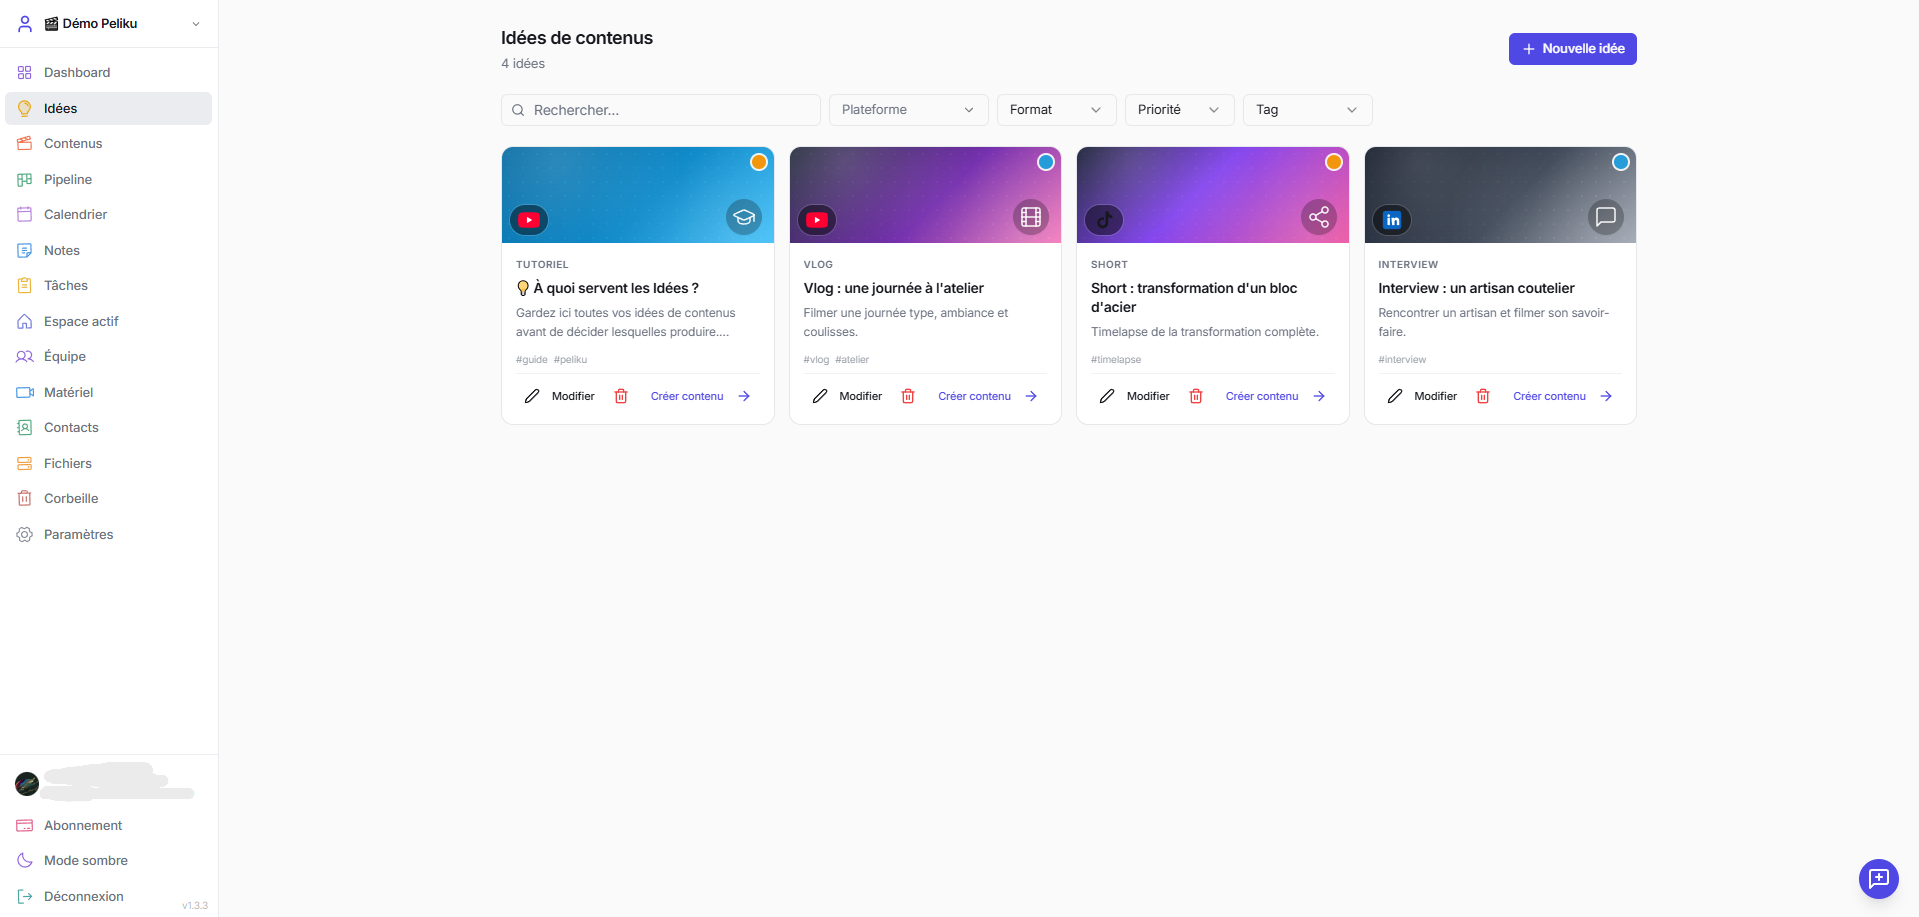Expand the Démo Peliku workspace switcher

(108, 24)
